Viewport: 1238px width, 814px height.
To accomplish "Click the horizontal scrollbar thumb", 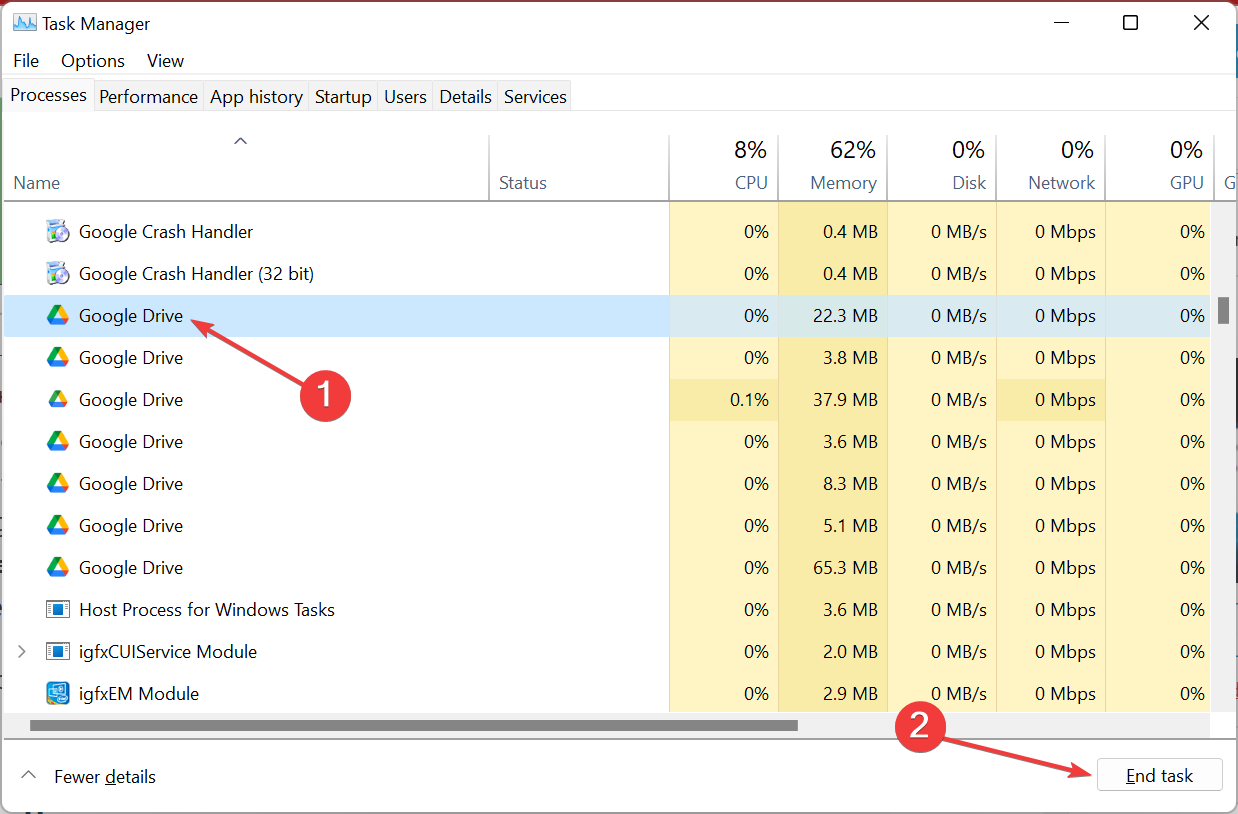I will tap(413, 726).
